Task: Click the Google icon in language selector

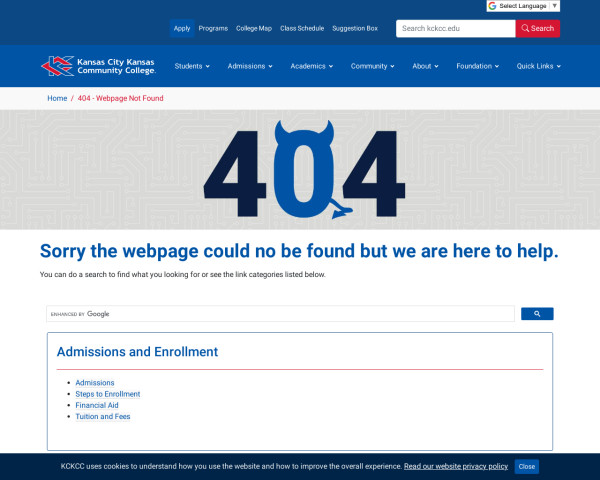Action: (x=492, y=6)
